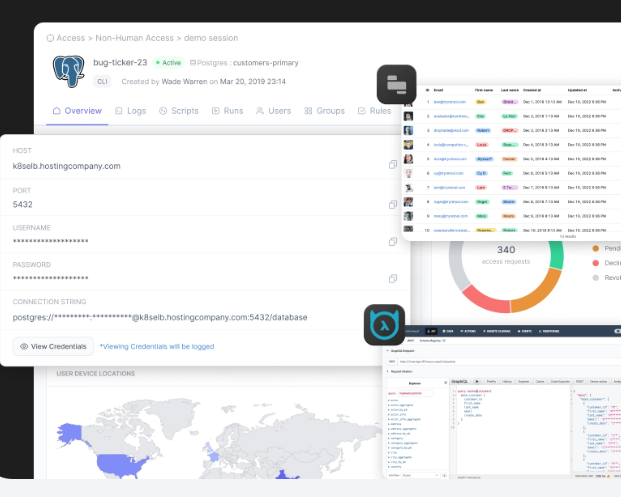
Task: Click the dark Retool app icon
Action: coord(396,84)
